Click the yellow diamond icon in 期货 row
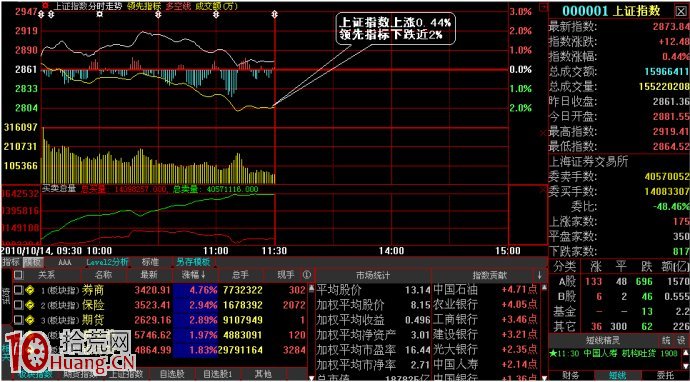The image size is (690, 382). coord(29,320)
